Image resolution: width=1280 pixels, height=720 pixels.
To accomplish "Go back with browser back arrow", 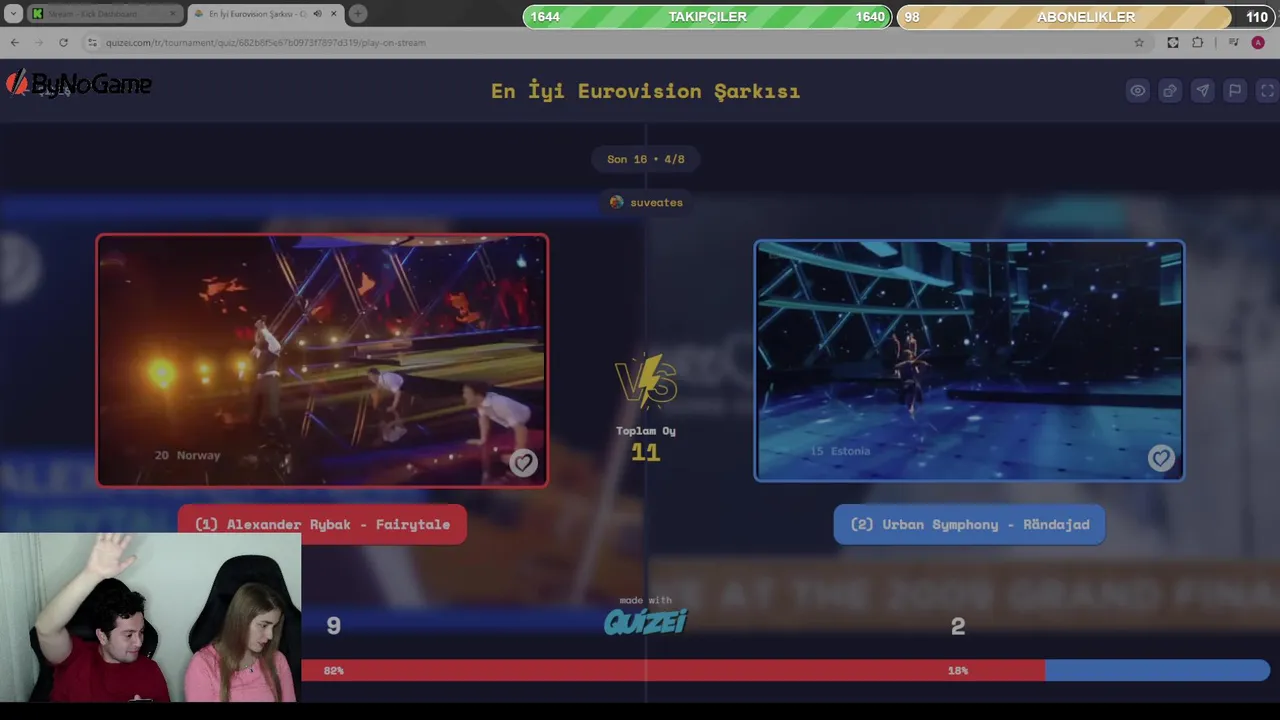I will (14, 43).
